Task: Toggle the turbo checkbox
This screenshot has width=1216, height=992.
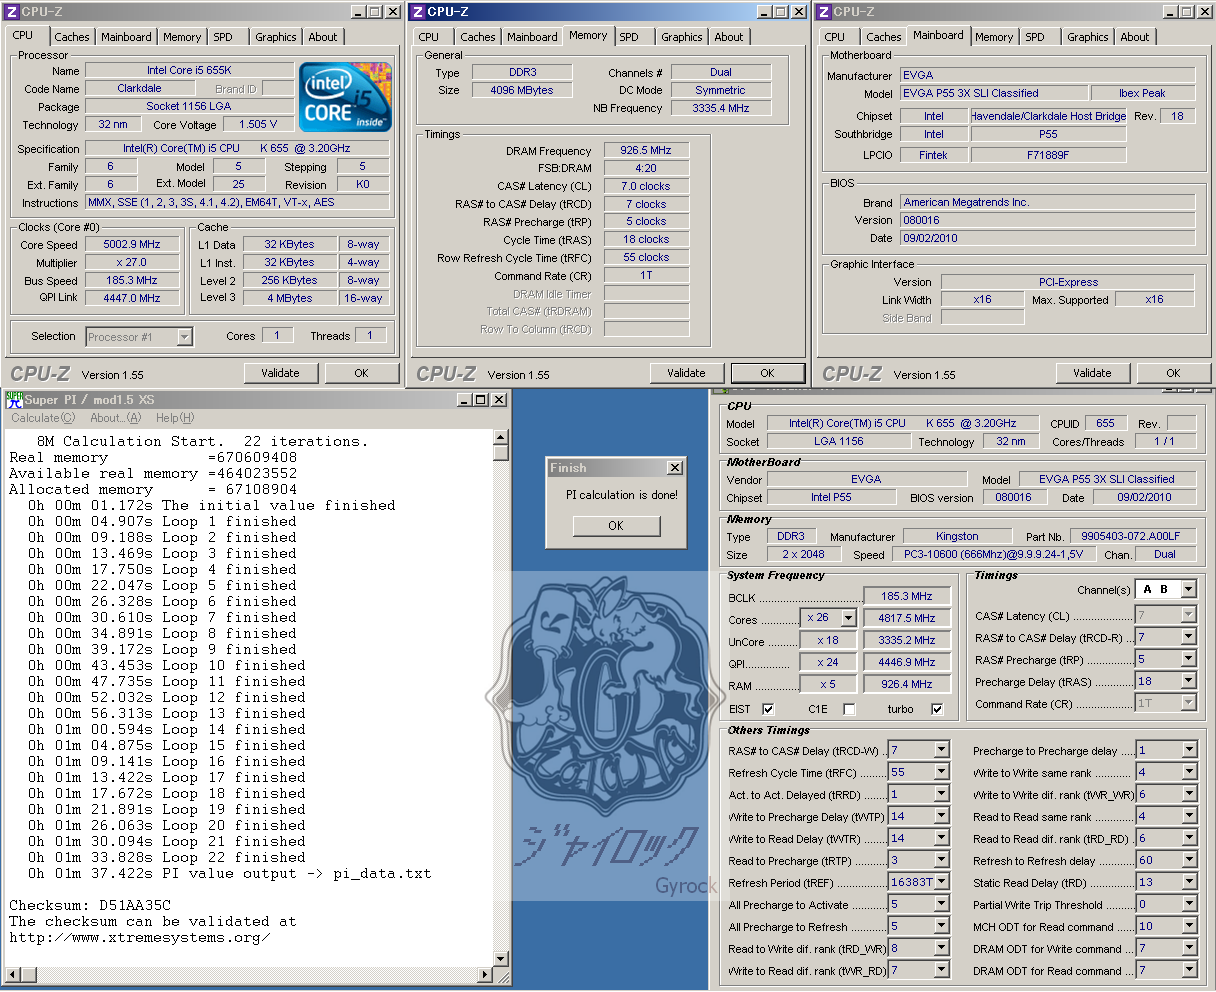Action: point(937,709)
